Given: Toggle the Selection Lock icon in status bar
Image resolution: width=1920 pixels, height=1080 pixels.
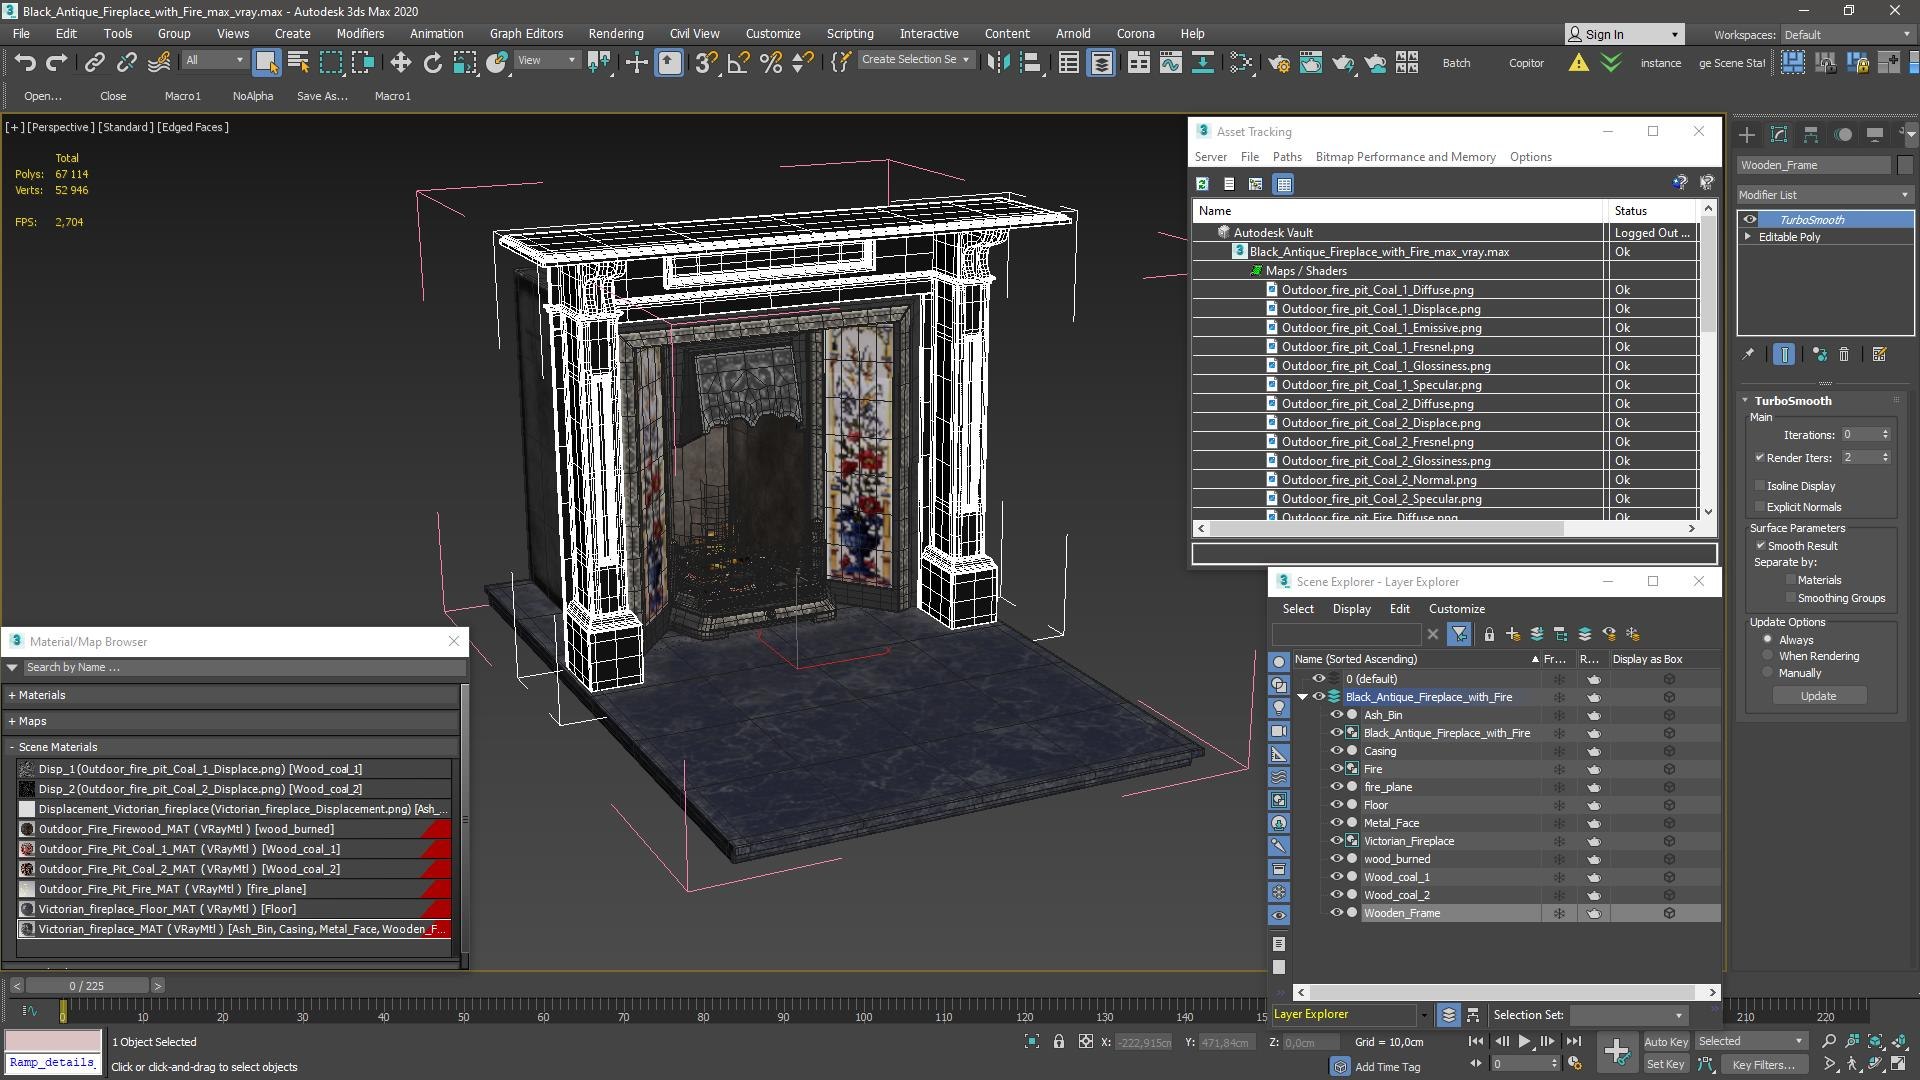Looking at the screenshot, I should click(1059, 1042).
